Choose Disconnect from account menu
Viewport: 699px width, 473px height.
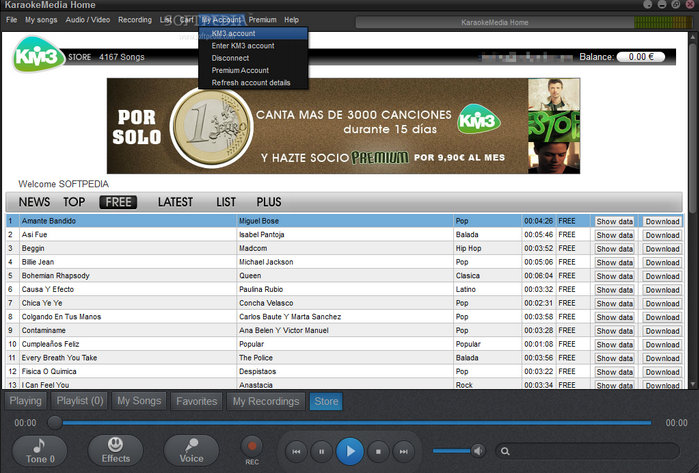pos(253,58)
